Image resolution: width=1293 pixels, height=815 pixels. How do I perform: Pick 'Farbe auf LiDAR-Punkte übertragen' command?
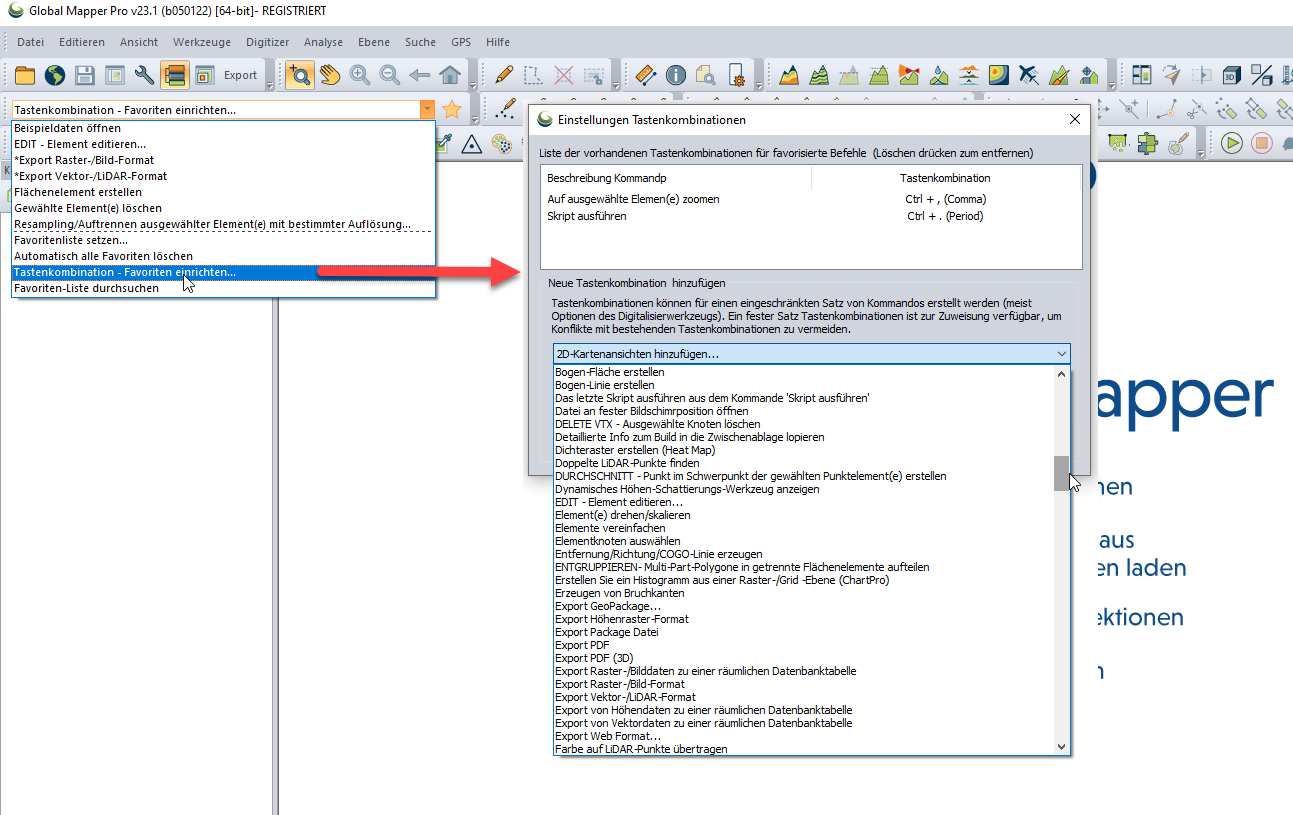[x=805, y=749]
